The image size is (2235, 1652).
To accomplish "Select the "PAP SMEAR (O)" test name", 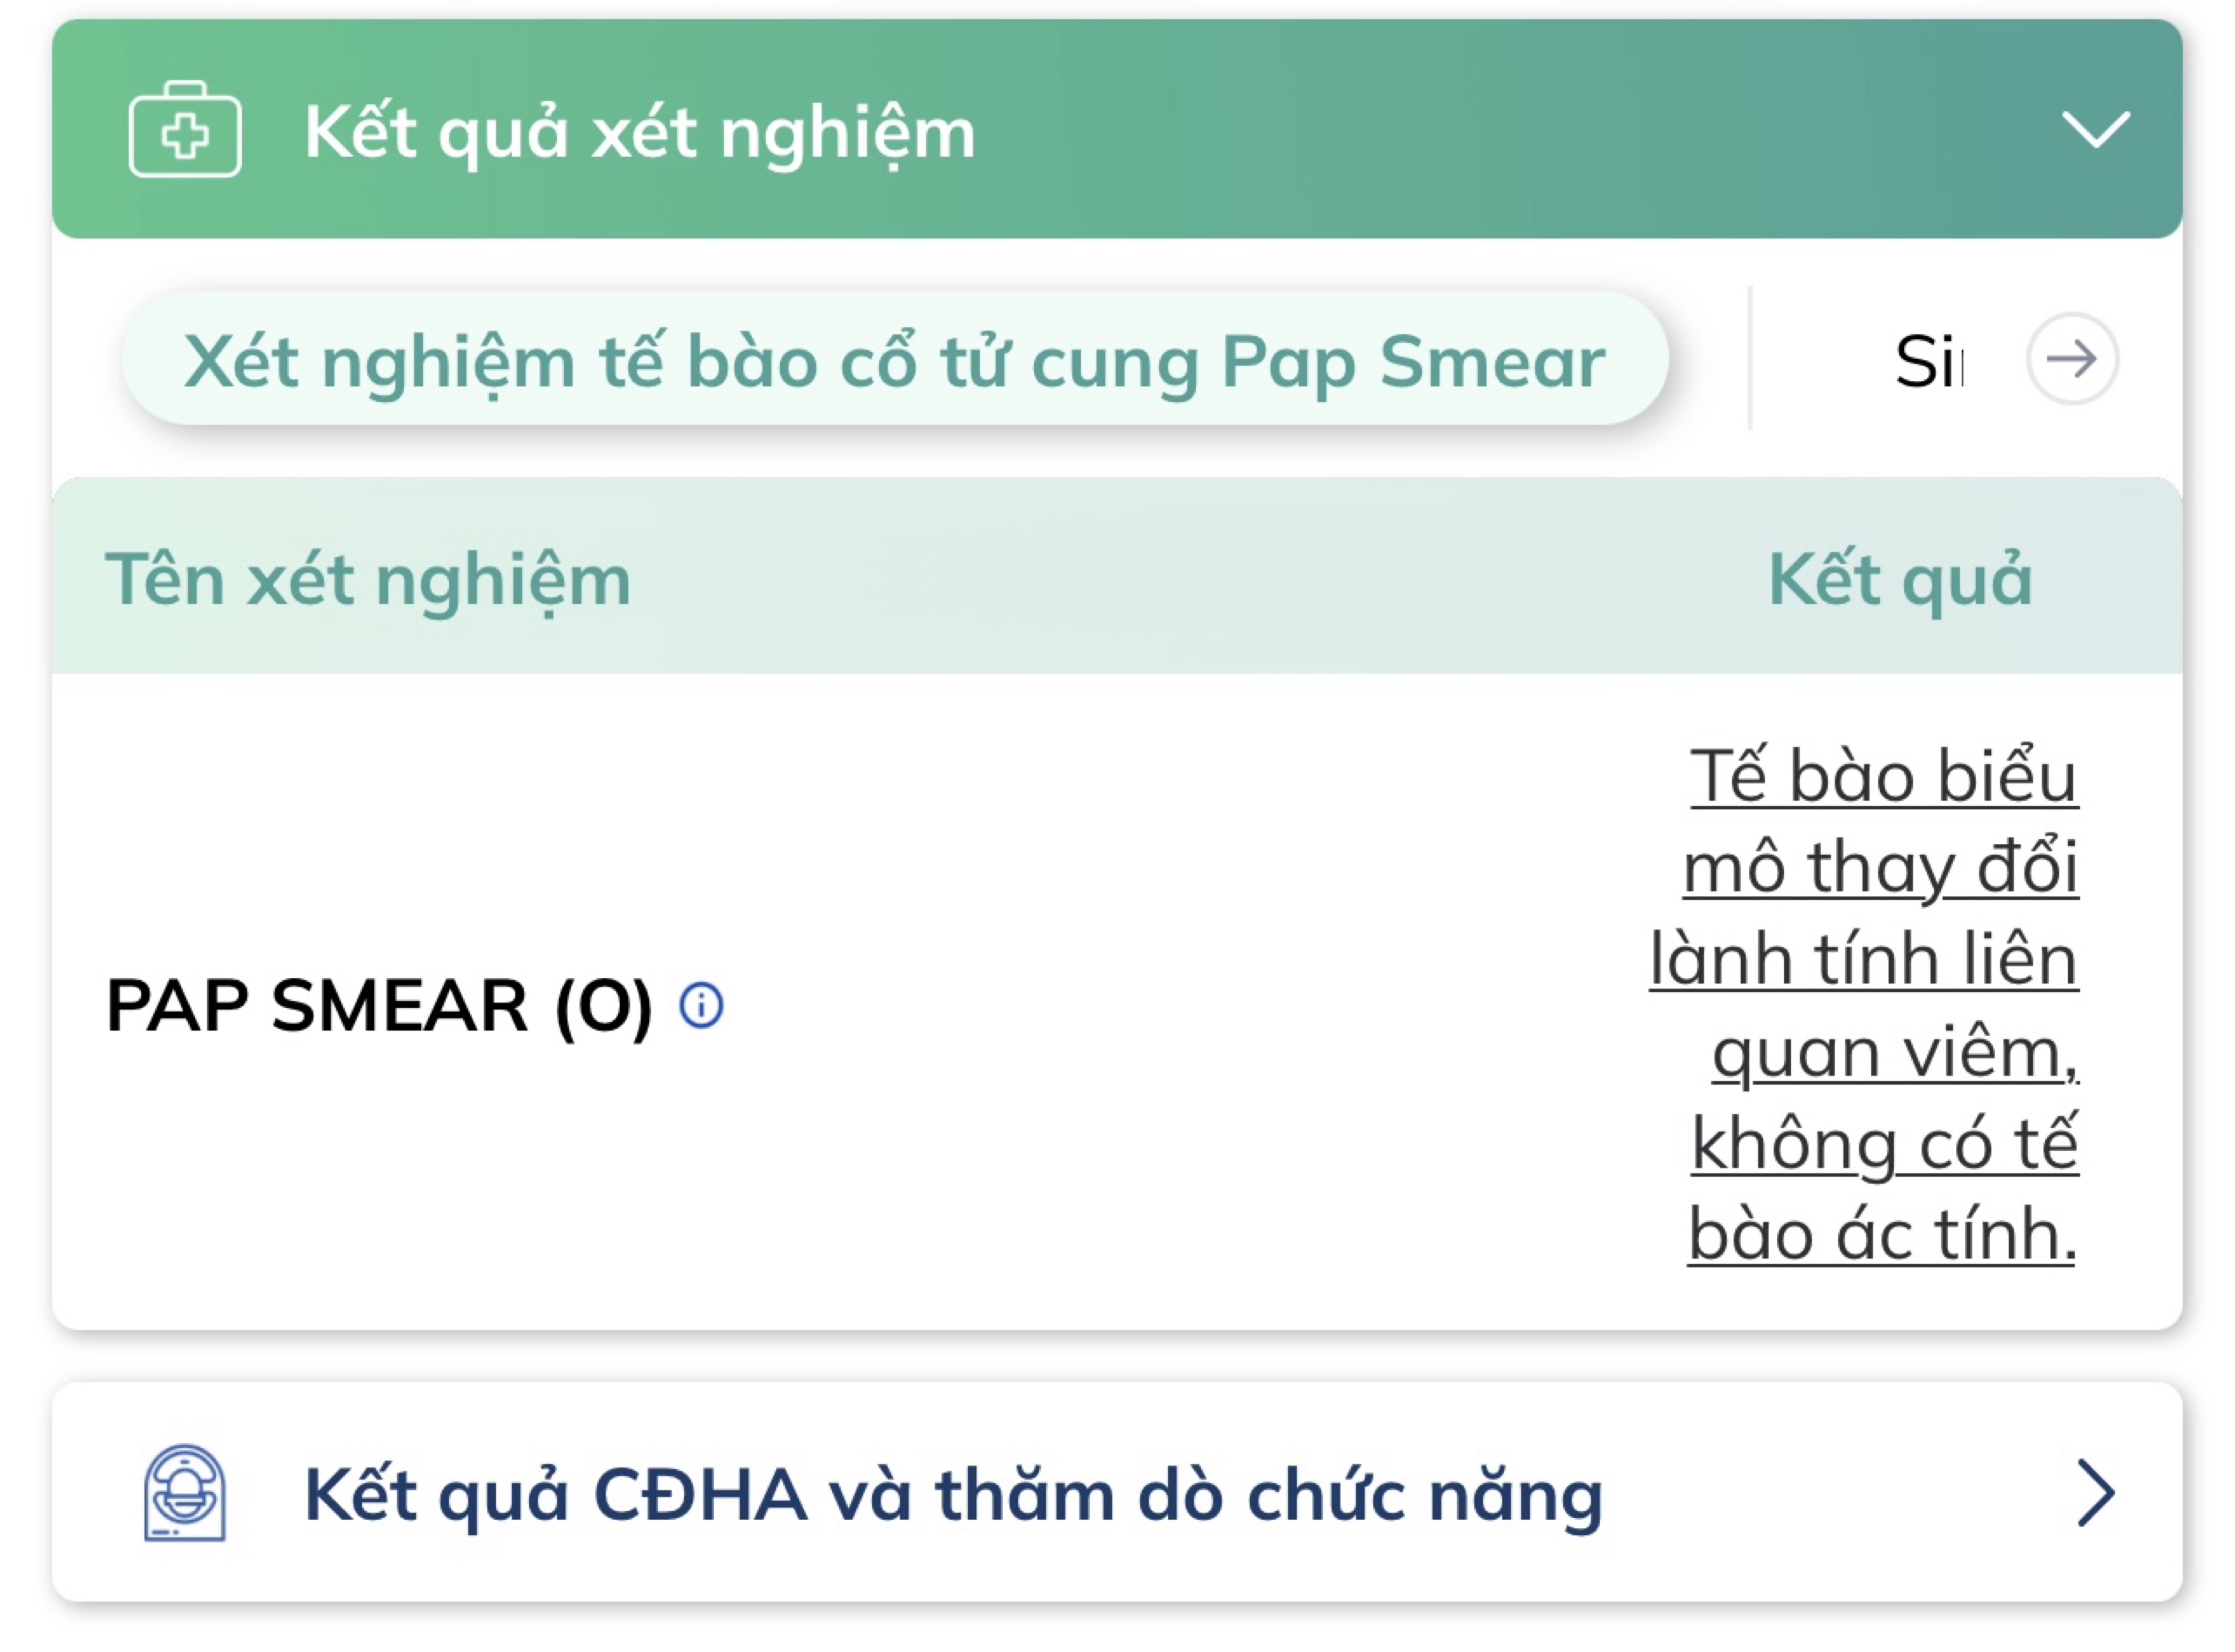I will tap(379, 1005).
